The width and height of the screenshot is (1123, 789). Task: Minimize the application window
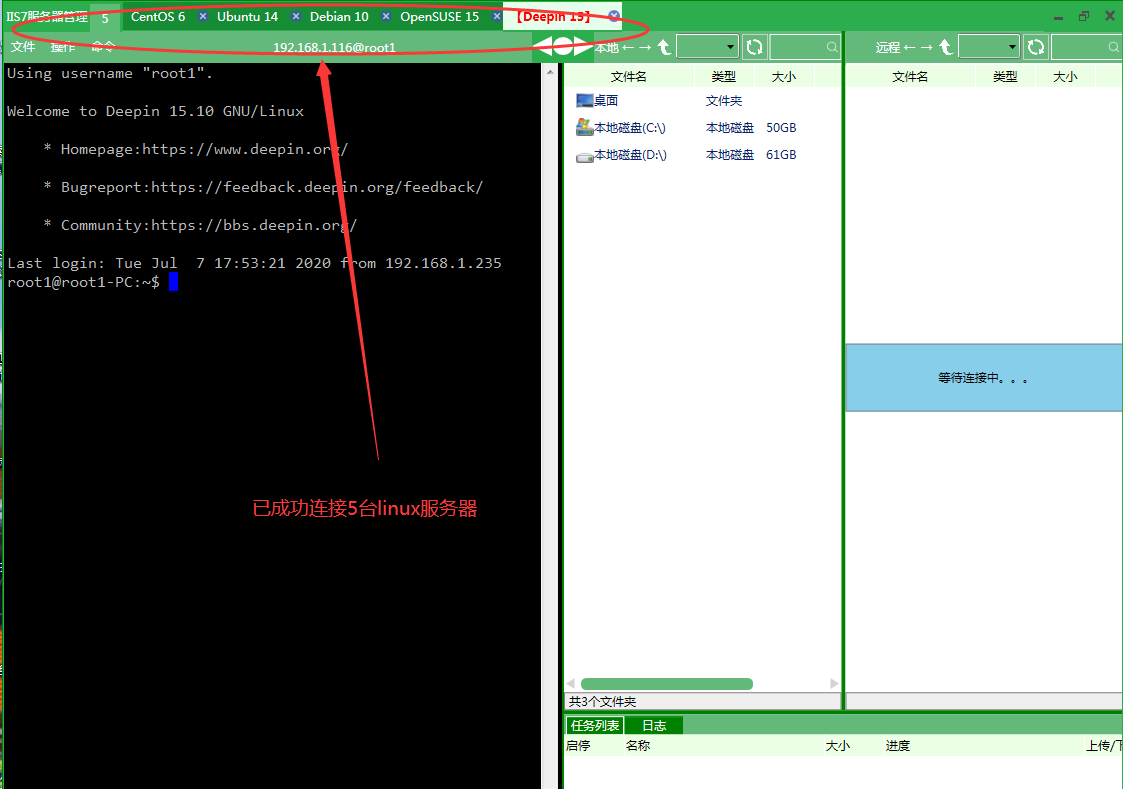pyautogui.click(x=1059, y=16)
